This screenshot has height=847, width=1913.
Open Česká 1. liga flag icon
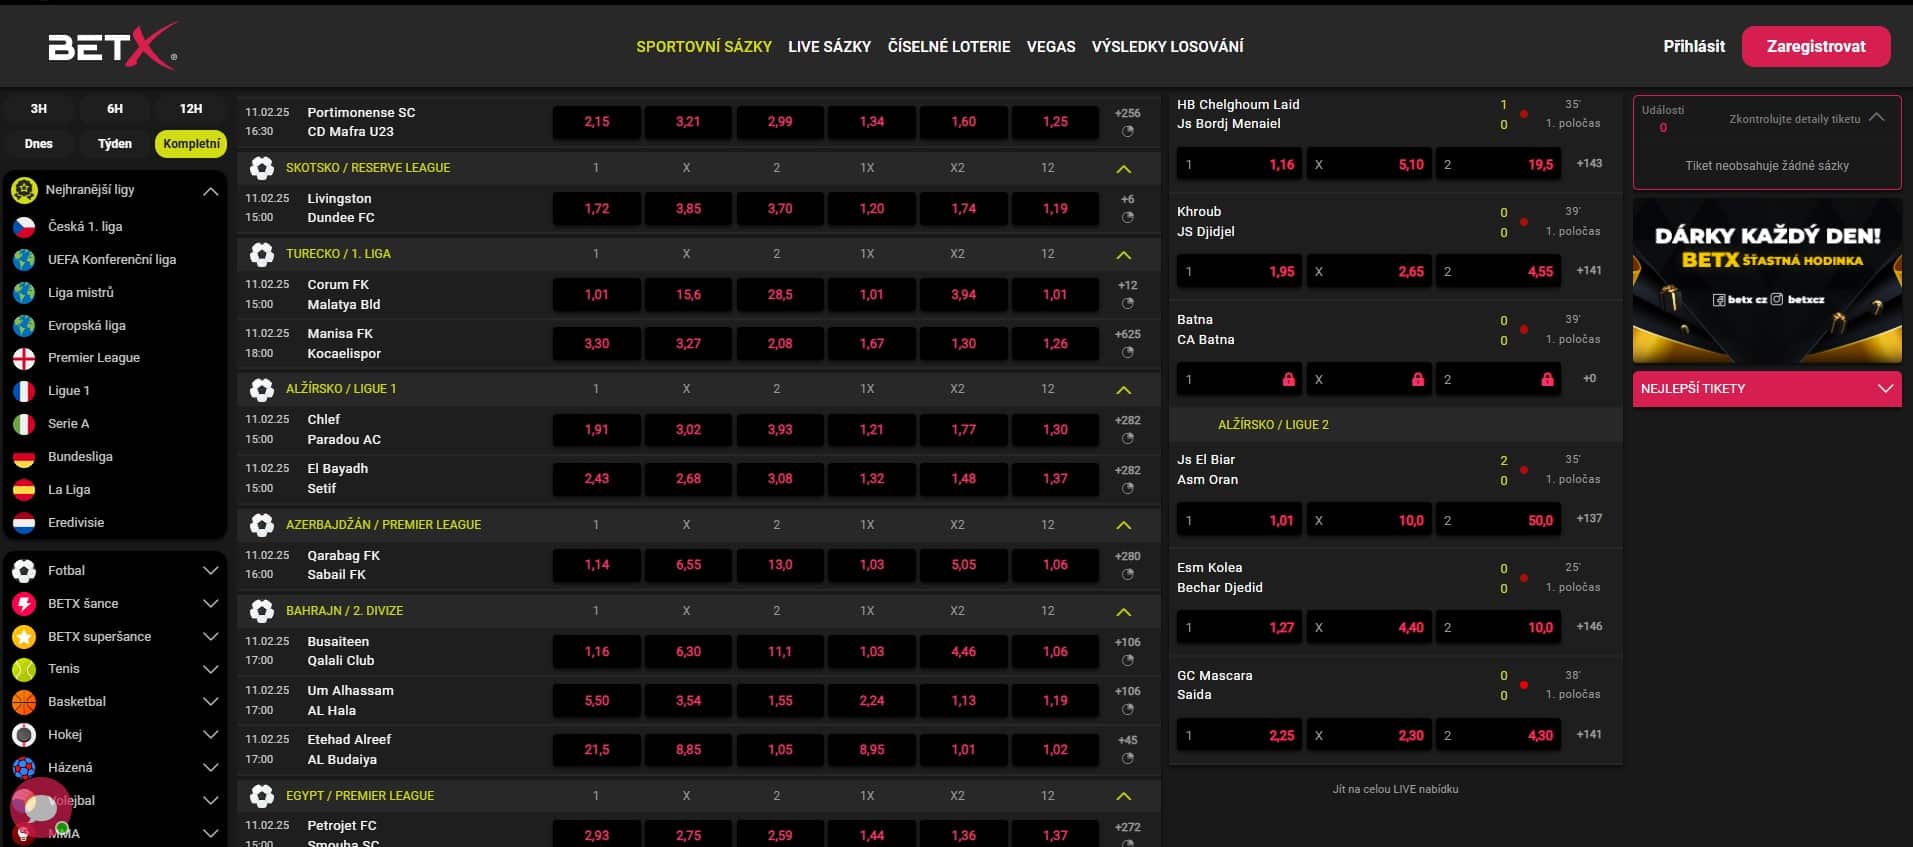click(x=24, y=227)
